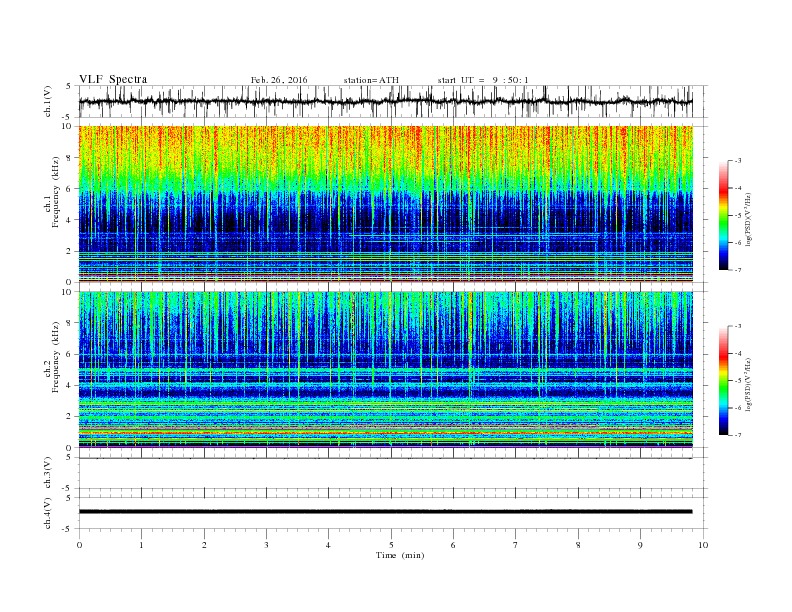Viewport: 792px width, 612px height.
Task: Click the "-3" label on ch.1 colorbar
Action: click(x=738, y=161)
